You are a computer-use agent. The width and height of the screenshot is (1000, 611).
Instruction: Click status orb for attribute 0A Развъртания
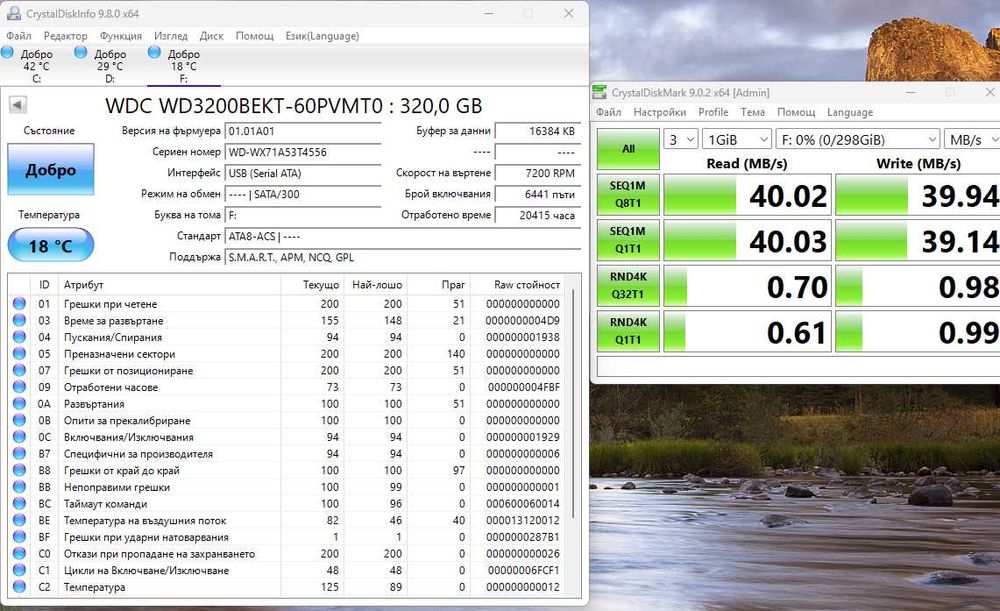[19, 404]
